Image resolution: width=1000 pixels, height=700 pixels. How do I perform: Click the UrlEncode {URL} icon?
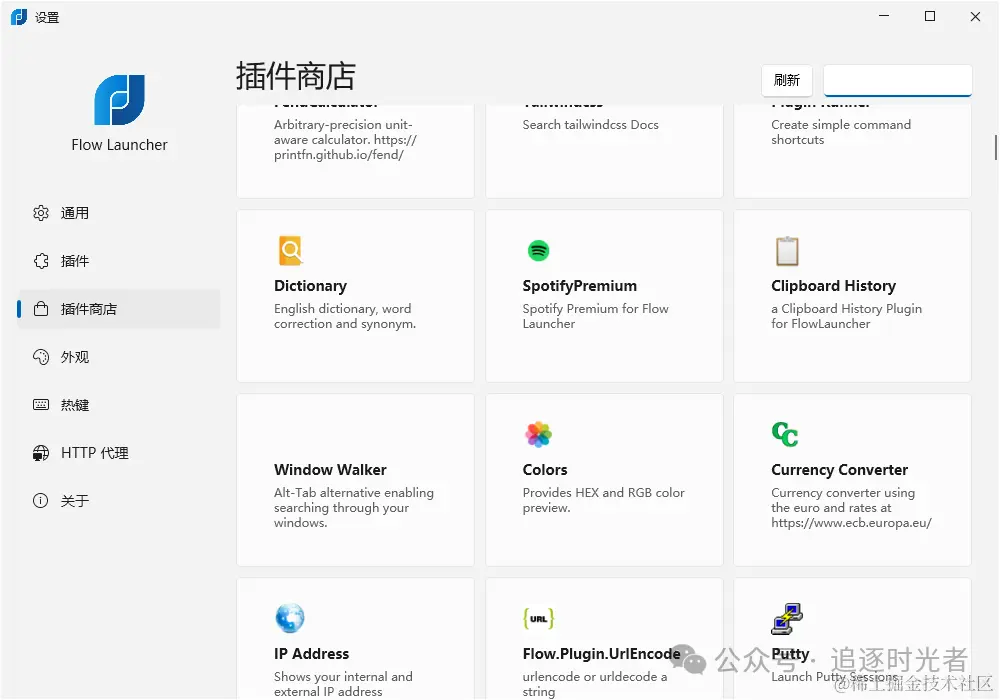(x=538, y=618)
